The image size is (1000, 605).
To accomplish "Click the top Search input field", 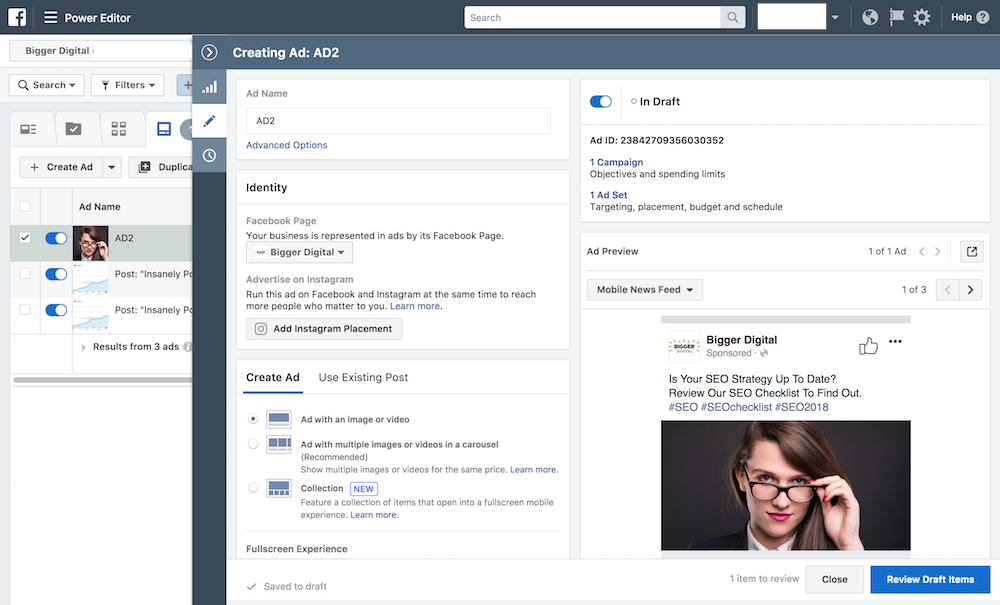I will pos(593,17).
